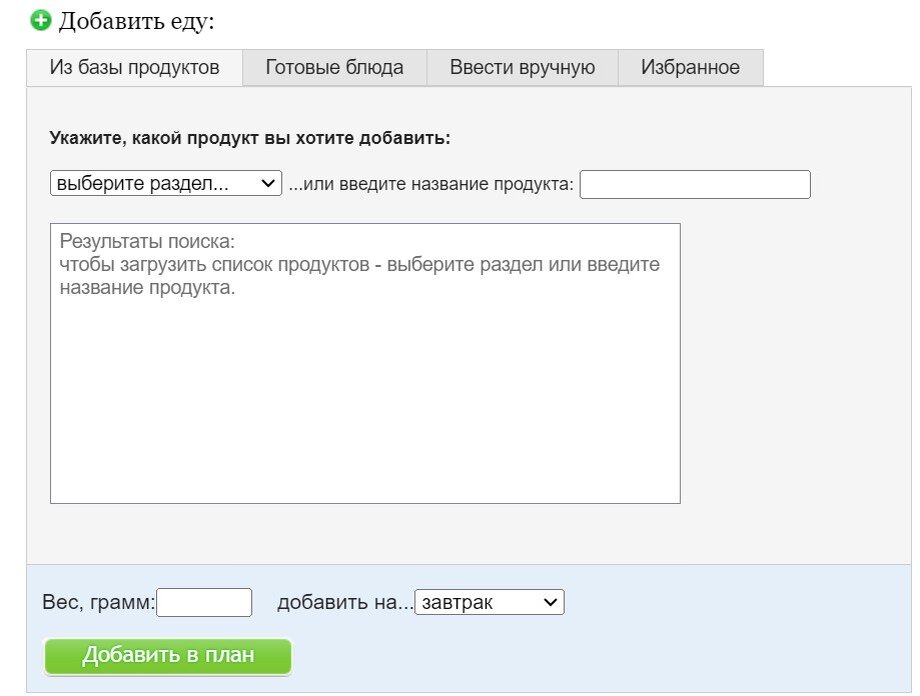Screen dimensions: 920x696
Task: Select the "Ввести вручную" tab
Action: [522, 68]
